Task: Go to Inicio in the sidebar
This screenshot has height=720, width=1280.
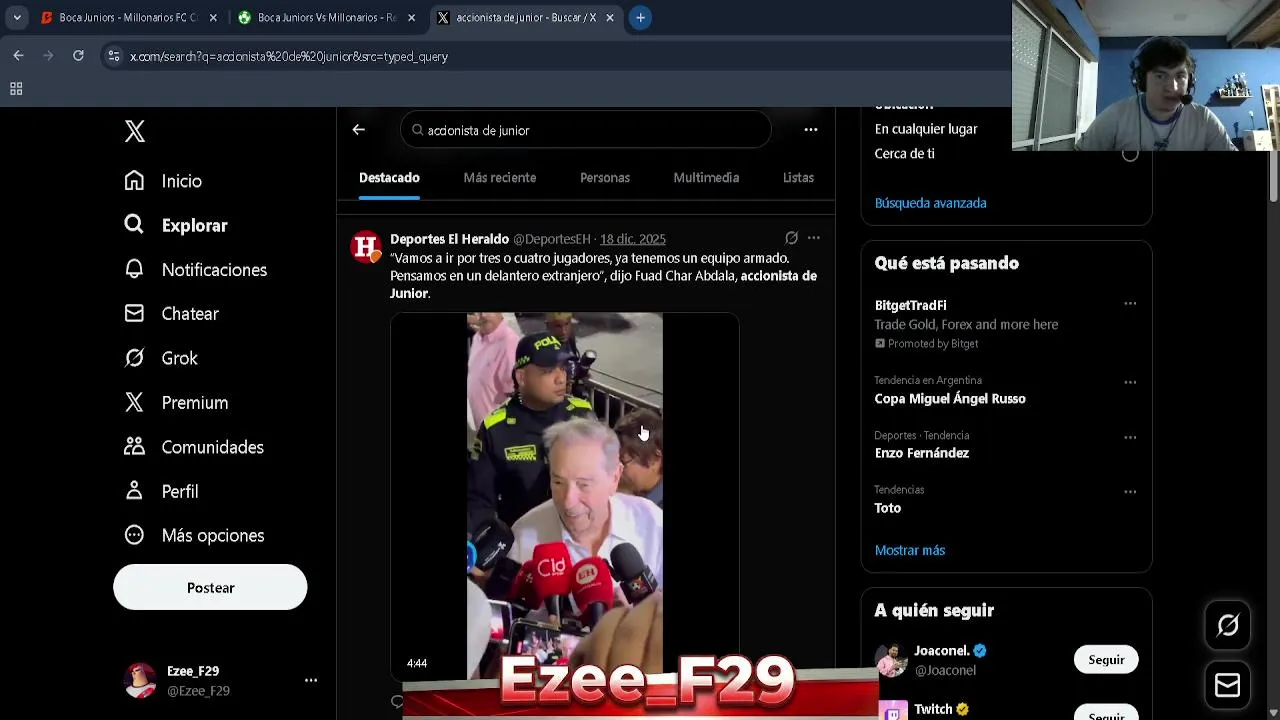Action: coord(163,181)
